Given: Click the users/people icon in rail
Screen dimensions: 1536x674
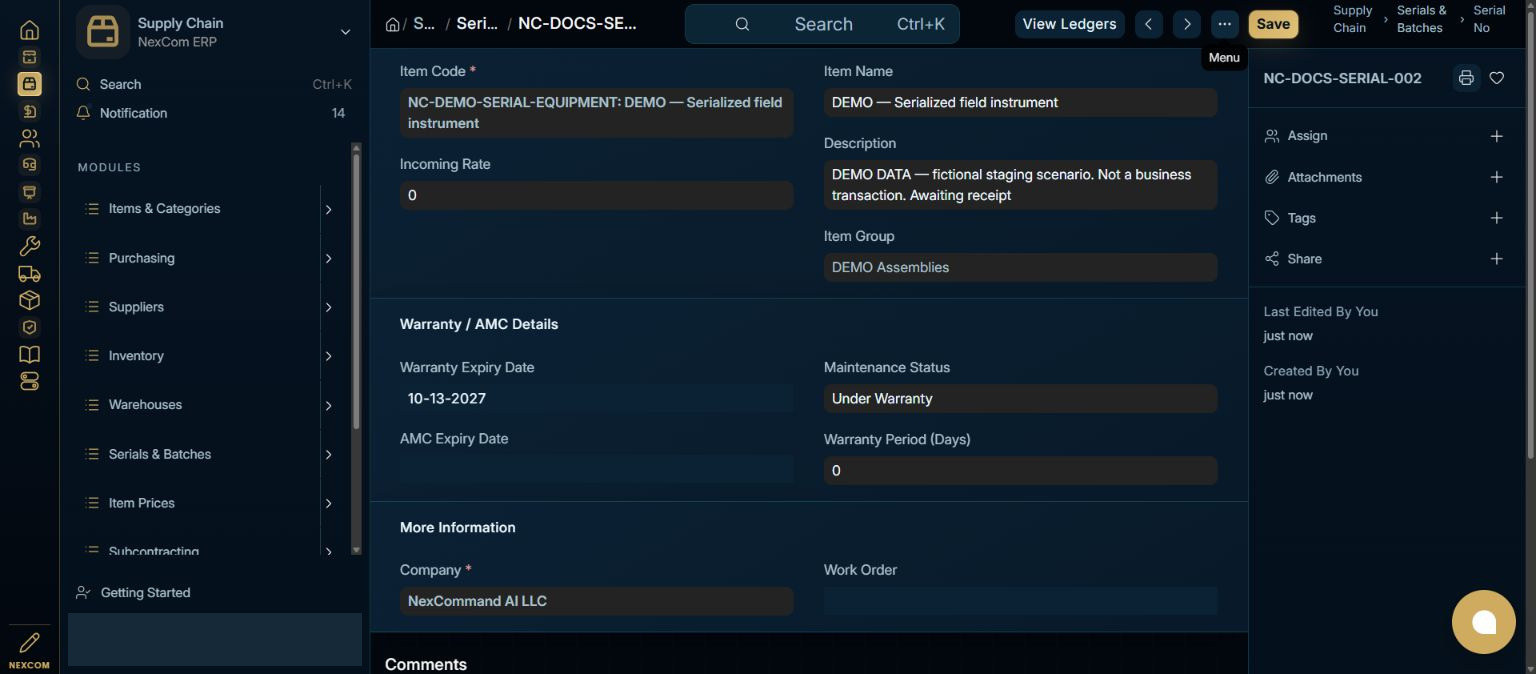Looking at the screenshot, I should pyautogui.click(x=29, y=138).
